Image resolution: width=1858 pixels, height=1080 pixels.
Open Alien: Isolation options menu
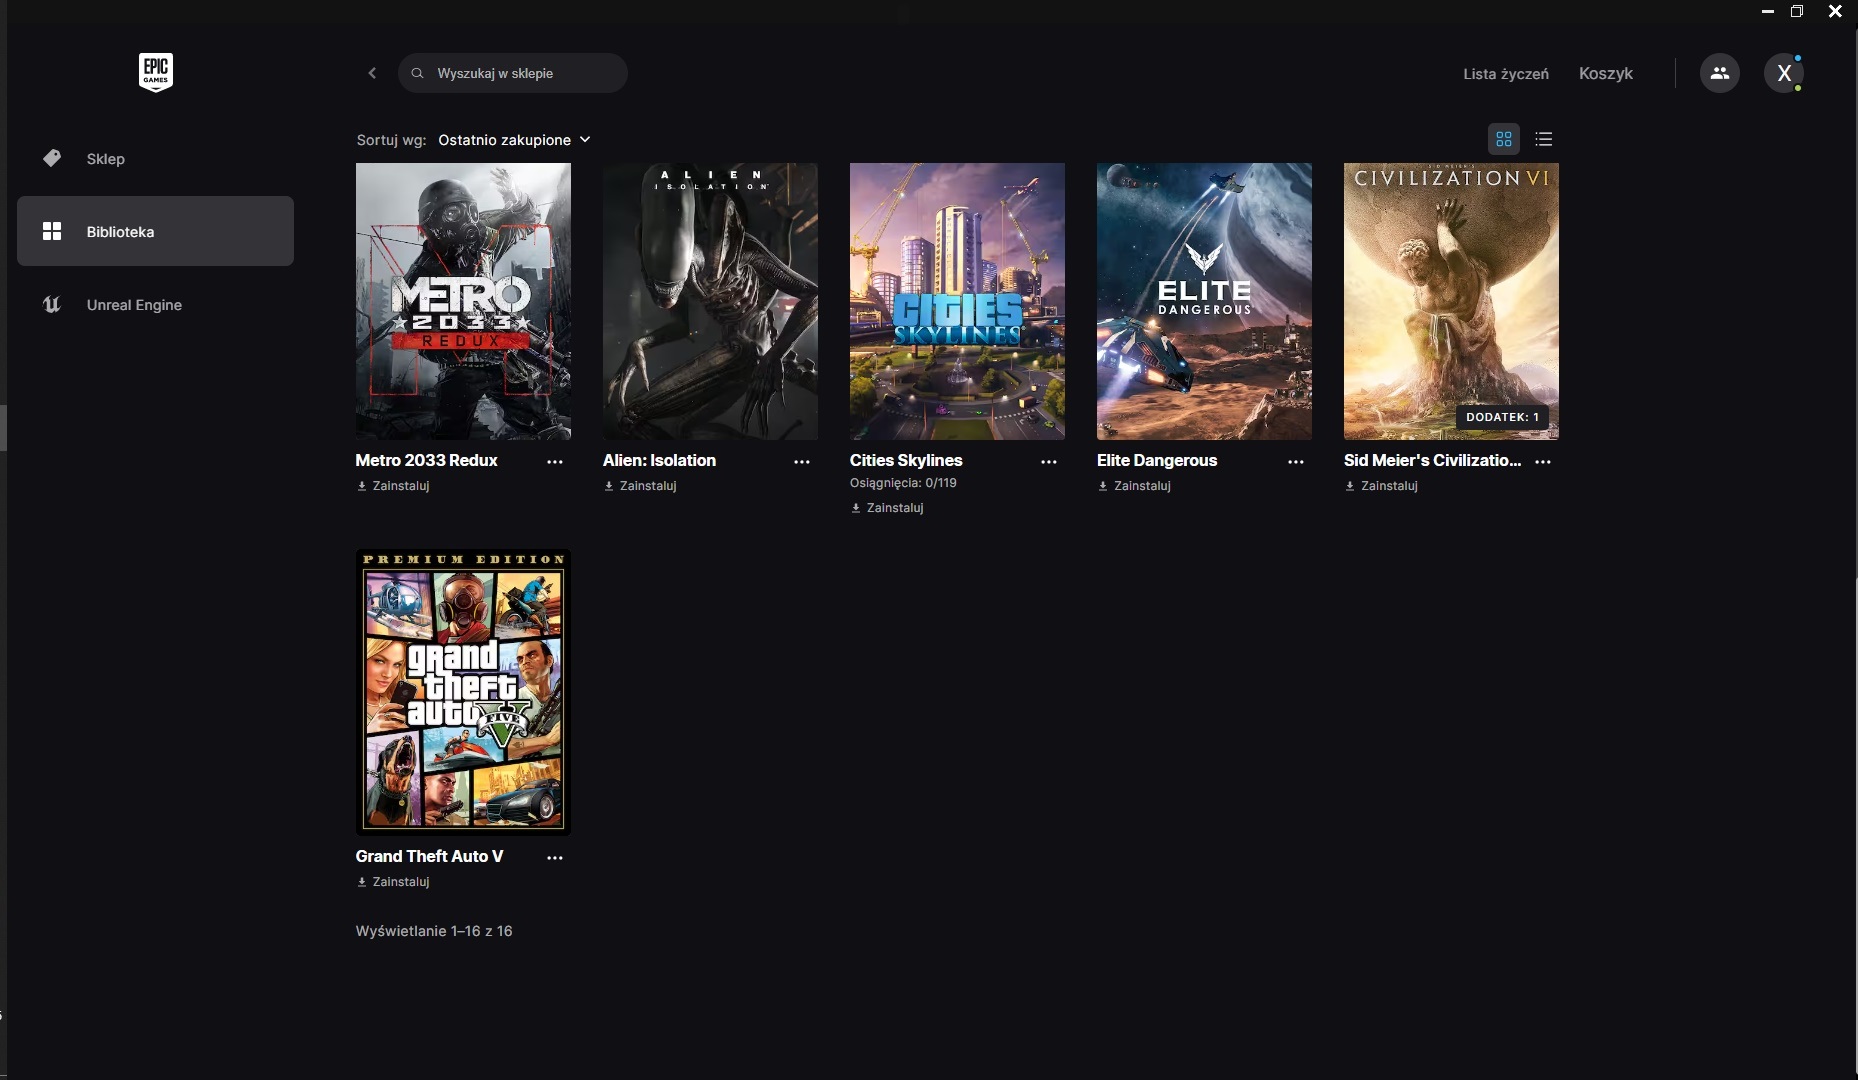tap(801, 462)
